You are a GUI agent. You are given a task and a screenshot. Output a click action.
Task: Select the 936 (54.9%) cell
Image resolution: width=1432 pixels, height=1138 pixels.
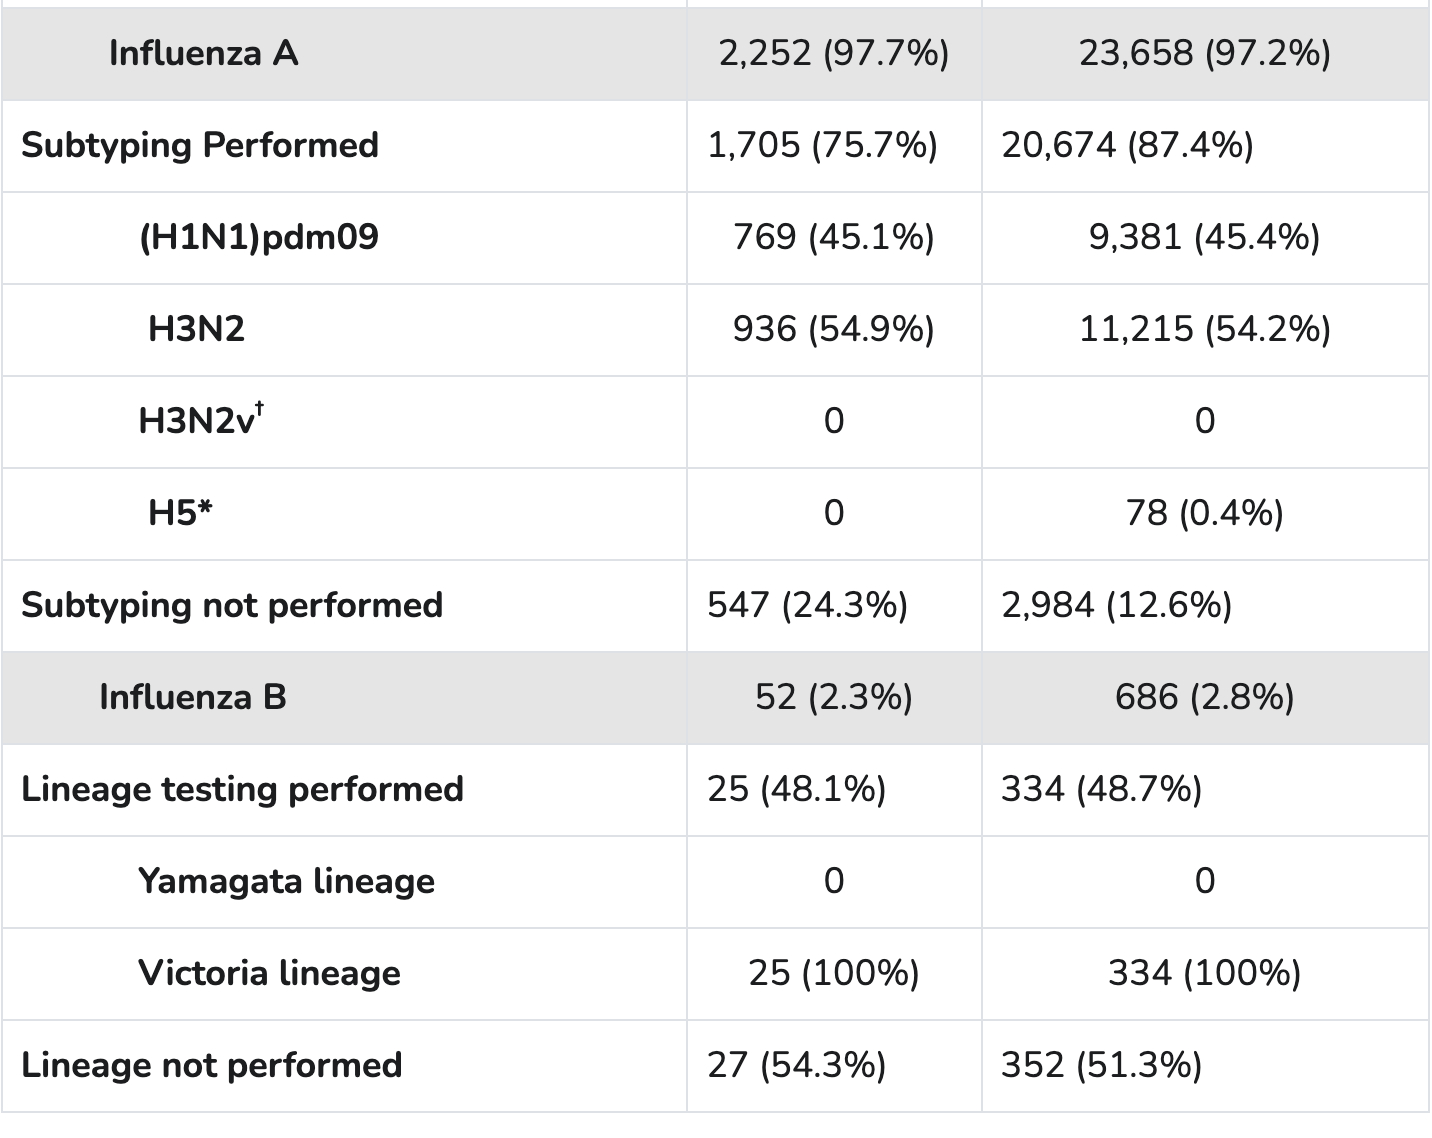833,329
